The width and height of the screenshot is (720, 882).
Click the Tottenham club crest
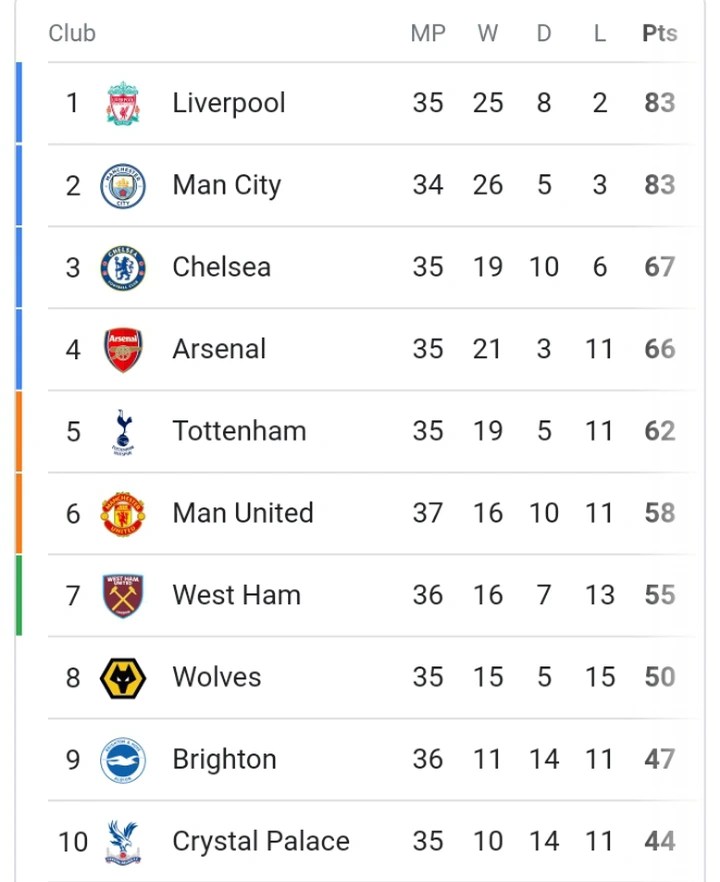click(x=123, y=432)
